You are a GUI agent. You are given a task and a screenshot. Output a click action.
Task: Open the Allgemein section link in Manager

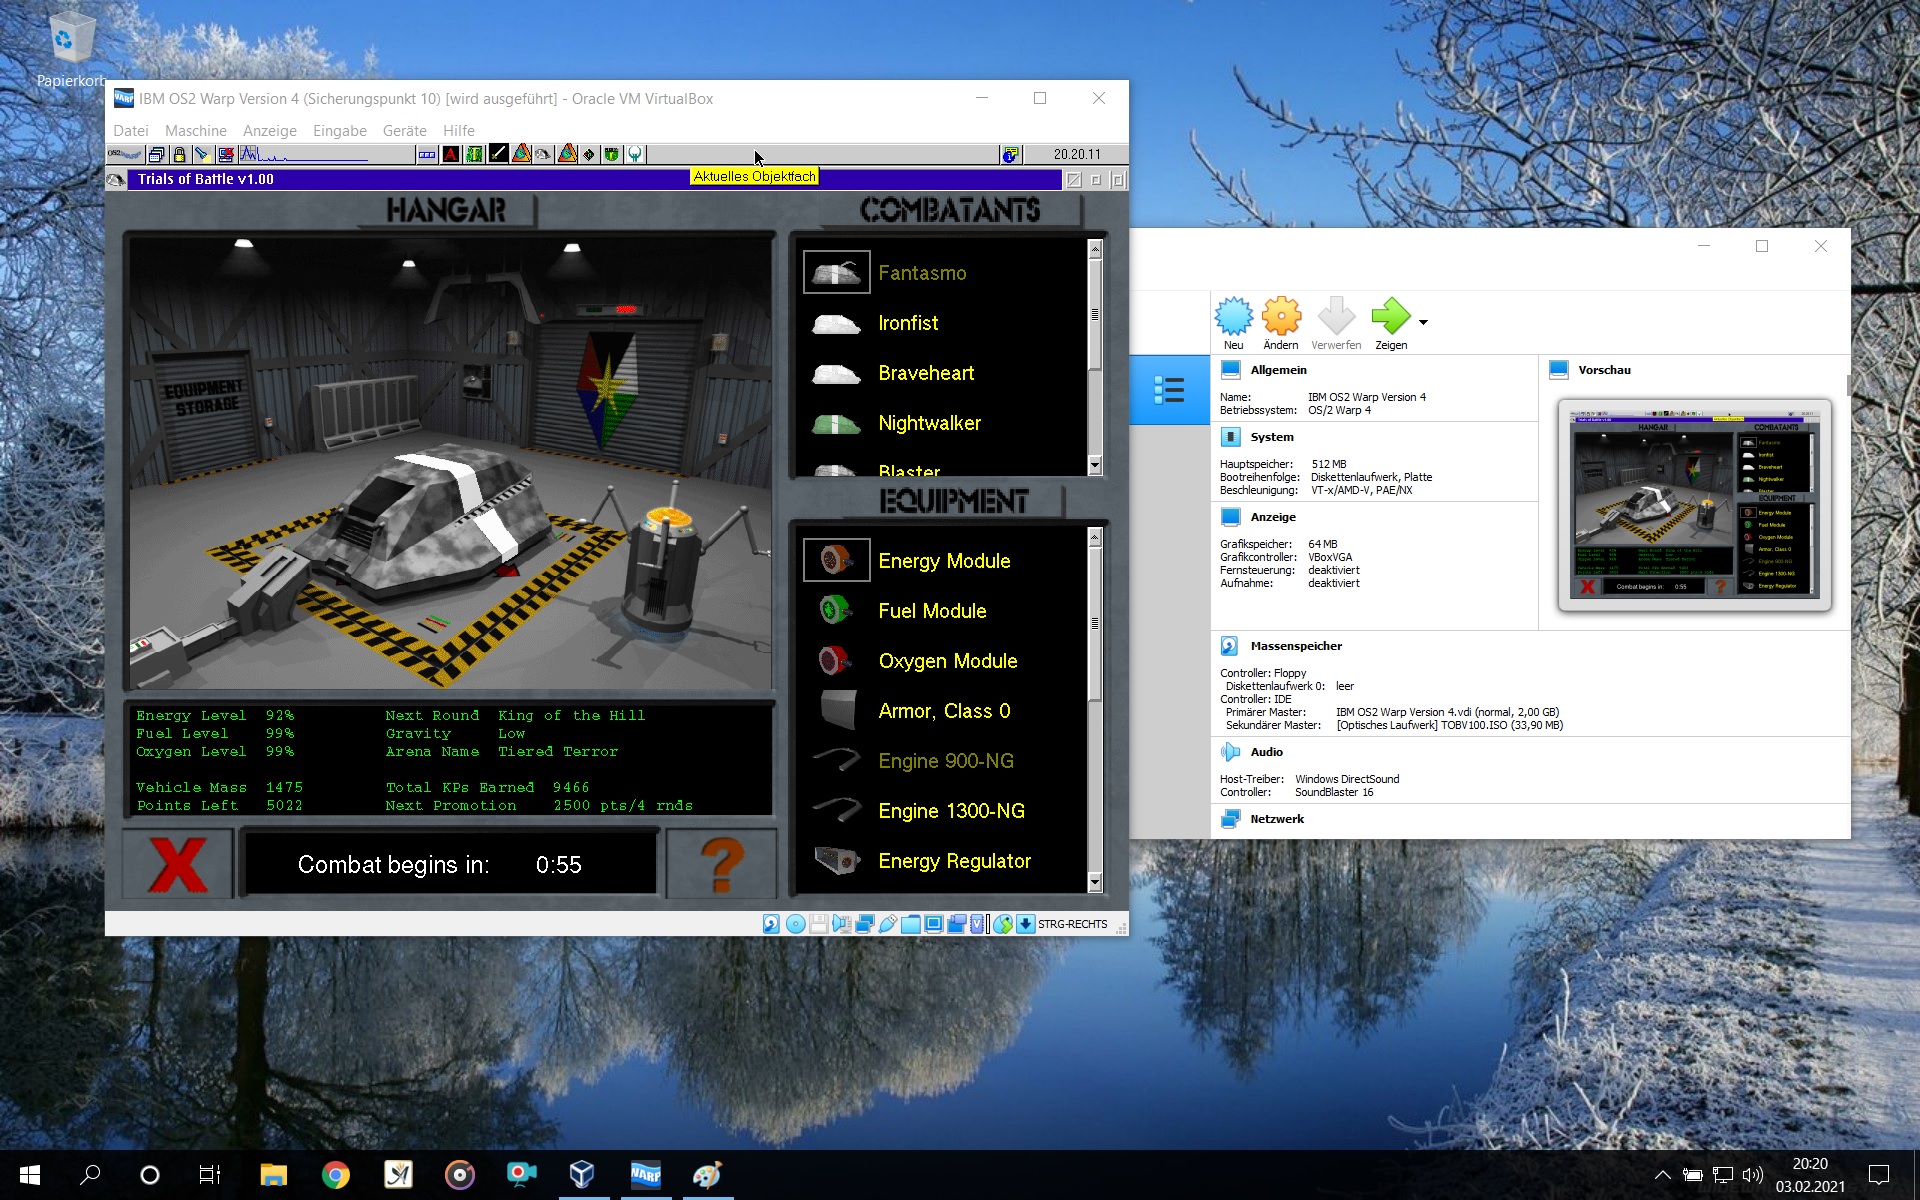point(1278,370)
